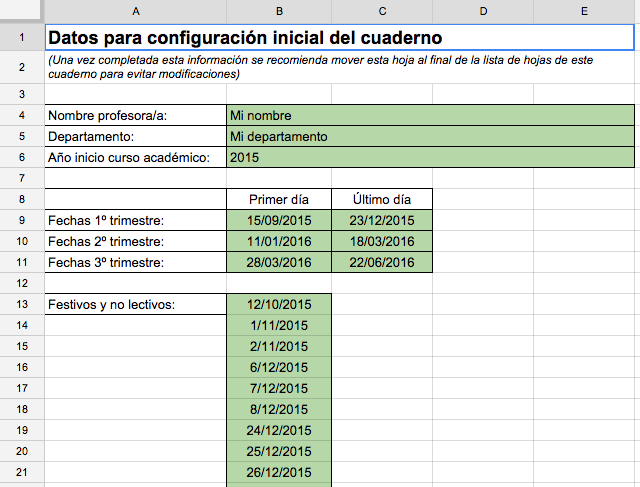Viewport: 640px width, 487px height.
Task: Select column B header
Action: [278, 11]
